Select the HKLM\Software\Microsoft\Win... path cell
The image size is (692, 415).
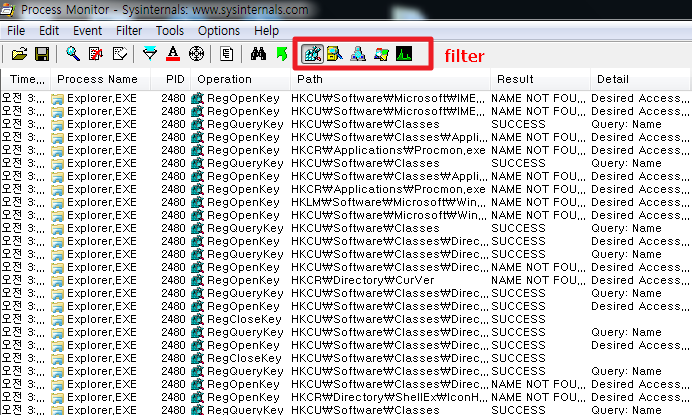pyautogui.click(x=388, y=202)
